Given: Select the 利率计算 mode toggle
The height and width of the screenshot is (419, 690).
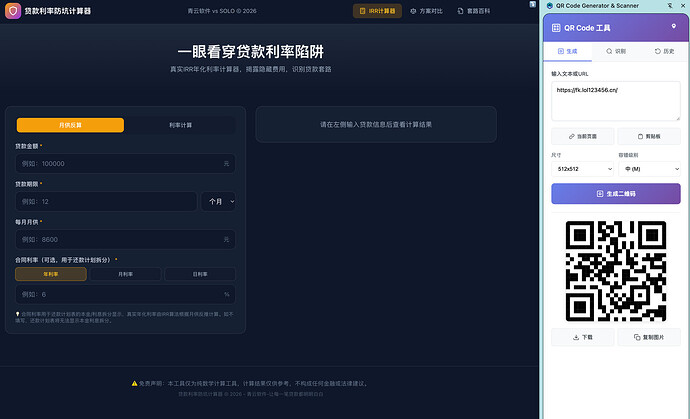Looking at the screenshot, I should [x=180, y=125].
